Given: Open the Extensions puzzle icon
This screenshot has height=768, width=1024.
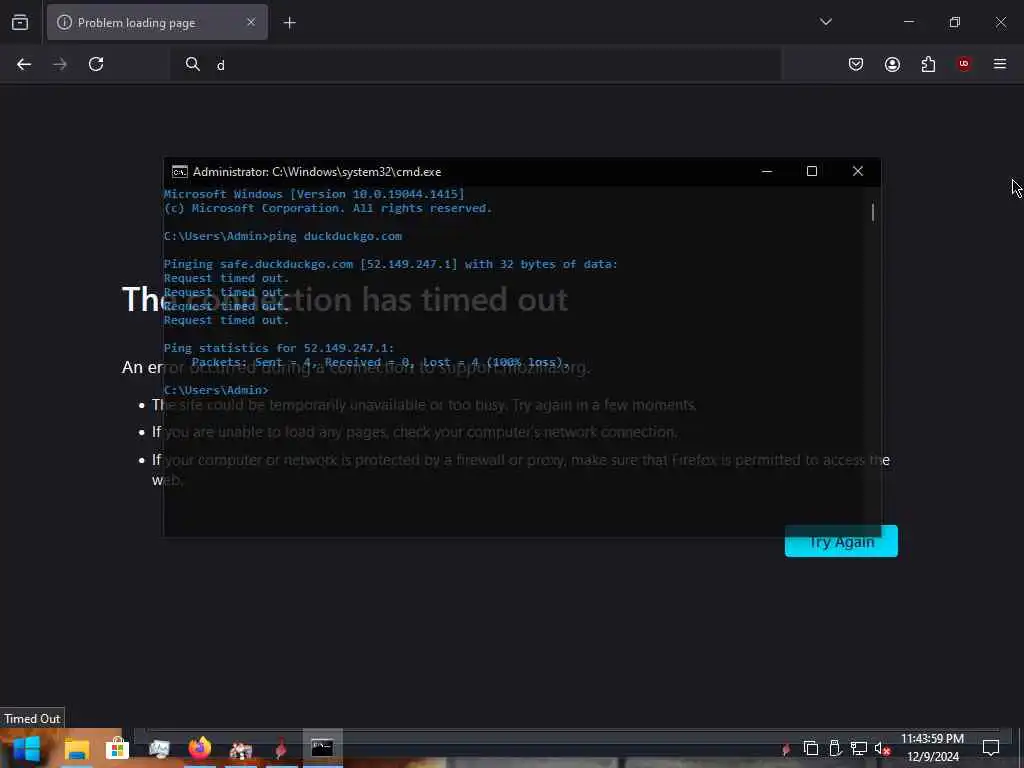Looking at the screenshot, I should coord(928,64).
